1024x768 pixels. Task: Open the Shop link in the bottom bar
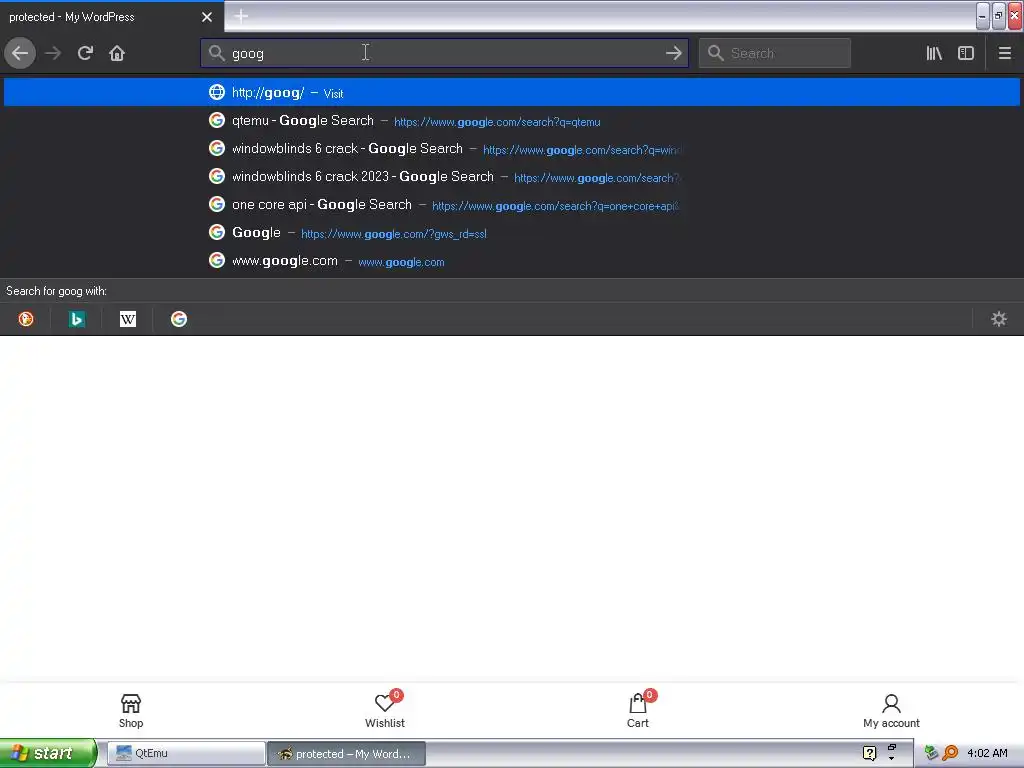point(131,711)
